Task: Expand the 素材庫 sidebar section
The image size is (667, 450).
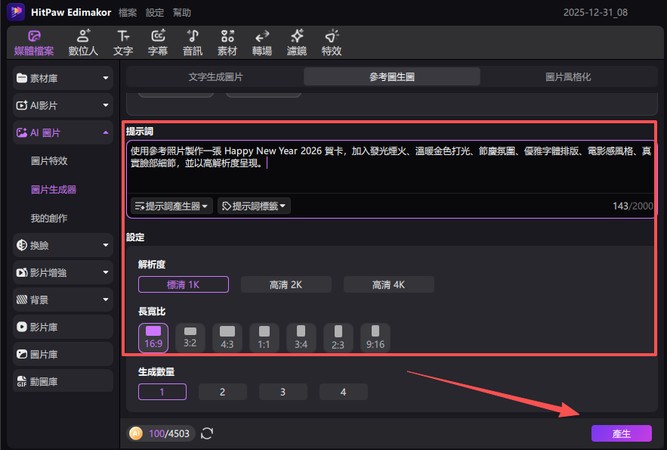Action: pos(63,78)
